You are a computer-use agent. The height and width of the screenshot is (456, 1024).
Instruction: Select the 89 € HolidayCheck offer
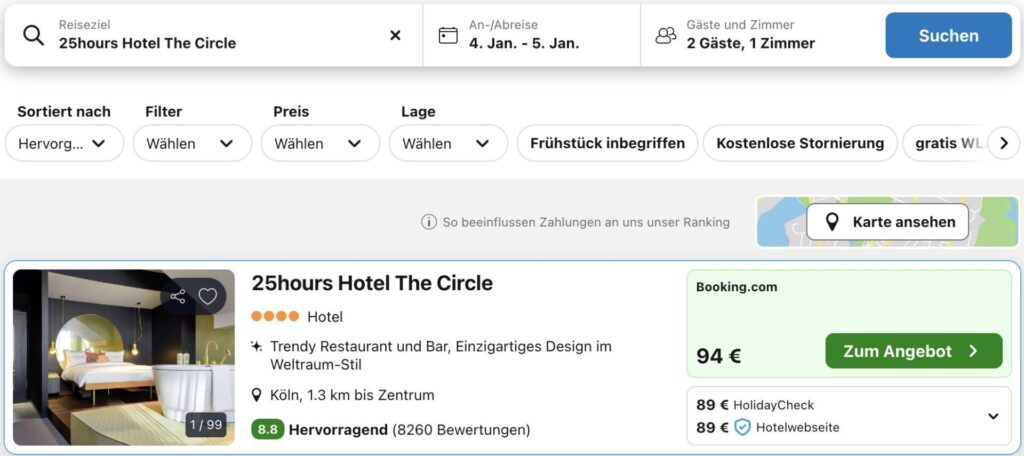click(x=755, y=405)
